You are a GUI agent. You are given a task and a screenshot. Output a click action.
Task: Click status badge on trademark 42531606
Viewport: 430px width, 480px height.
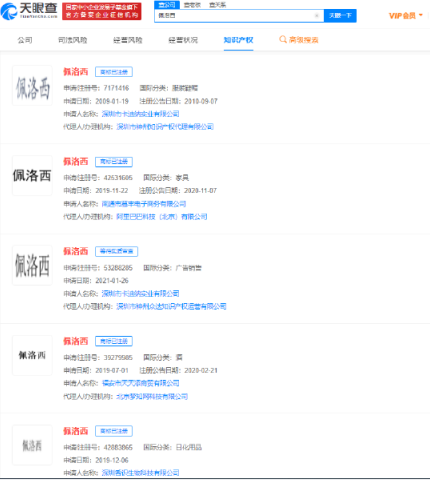(114, 162)
